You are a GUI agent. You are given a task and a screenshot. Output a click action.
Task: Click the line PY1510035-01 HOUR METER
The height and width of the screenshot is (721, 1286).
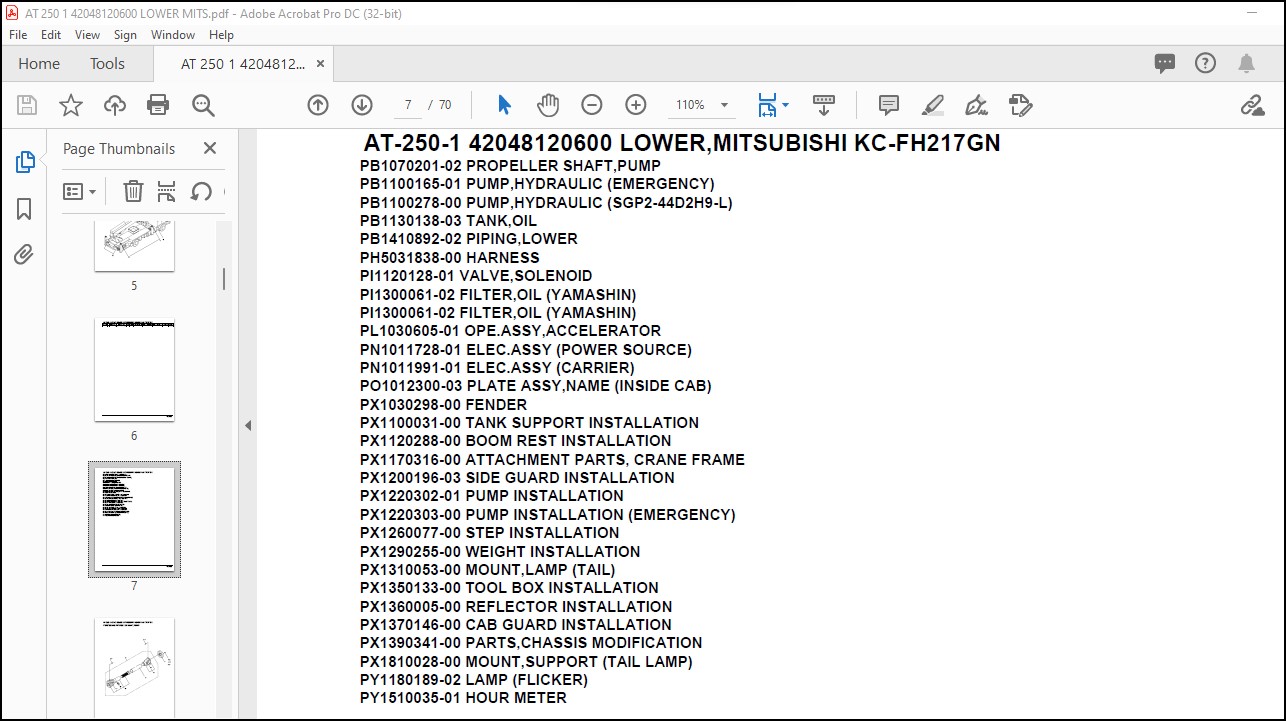(463, 698)
